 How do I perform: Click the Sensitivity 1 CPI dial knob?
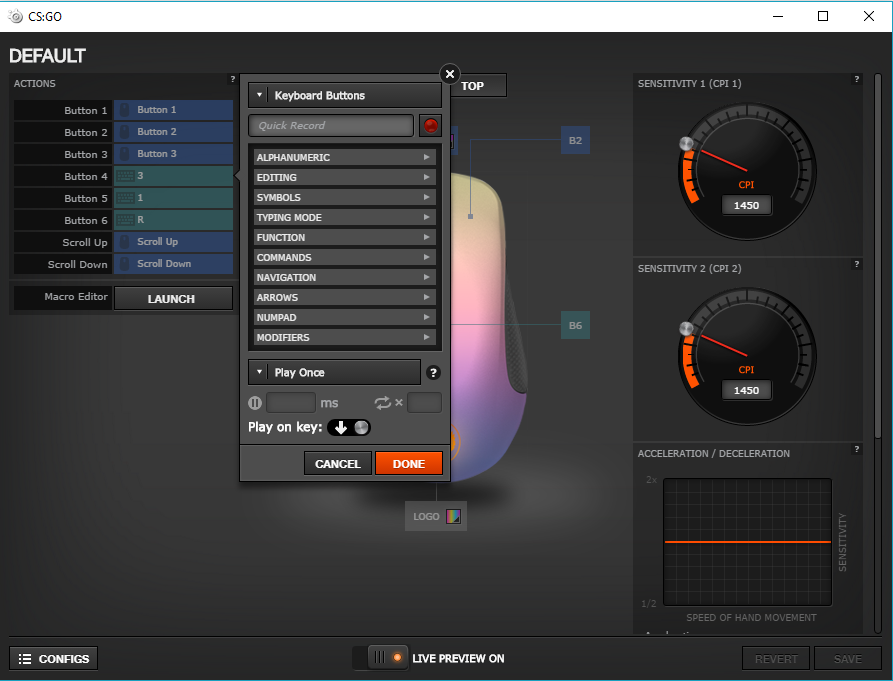pos(686,145)
